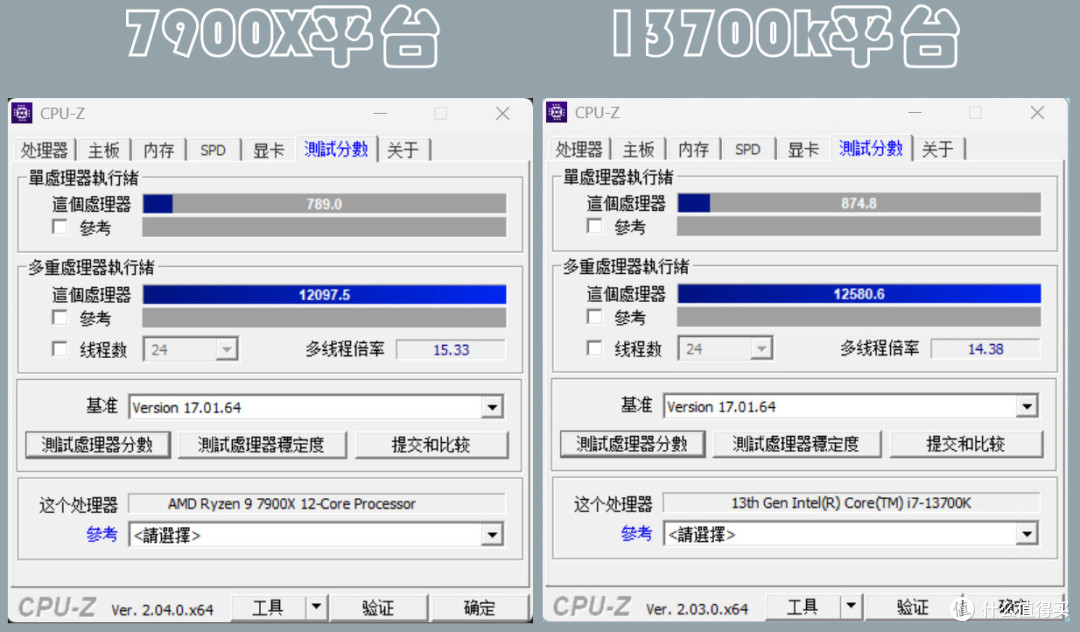Click 工具 button in 7900X window
The width and height of the screenshot is (1080, 632).
coord(268,607)
